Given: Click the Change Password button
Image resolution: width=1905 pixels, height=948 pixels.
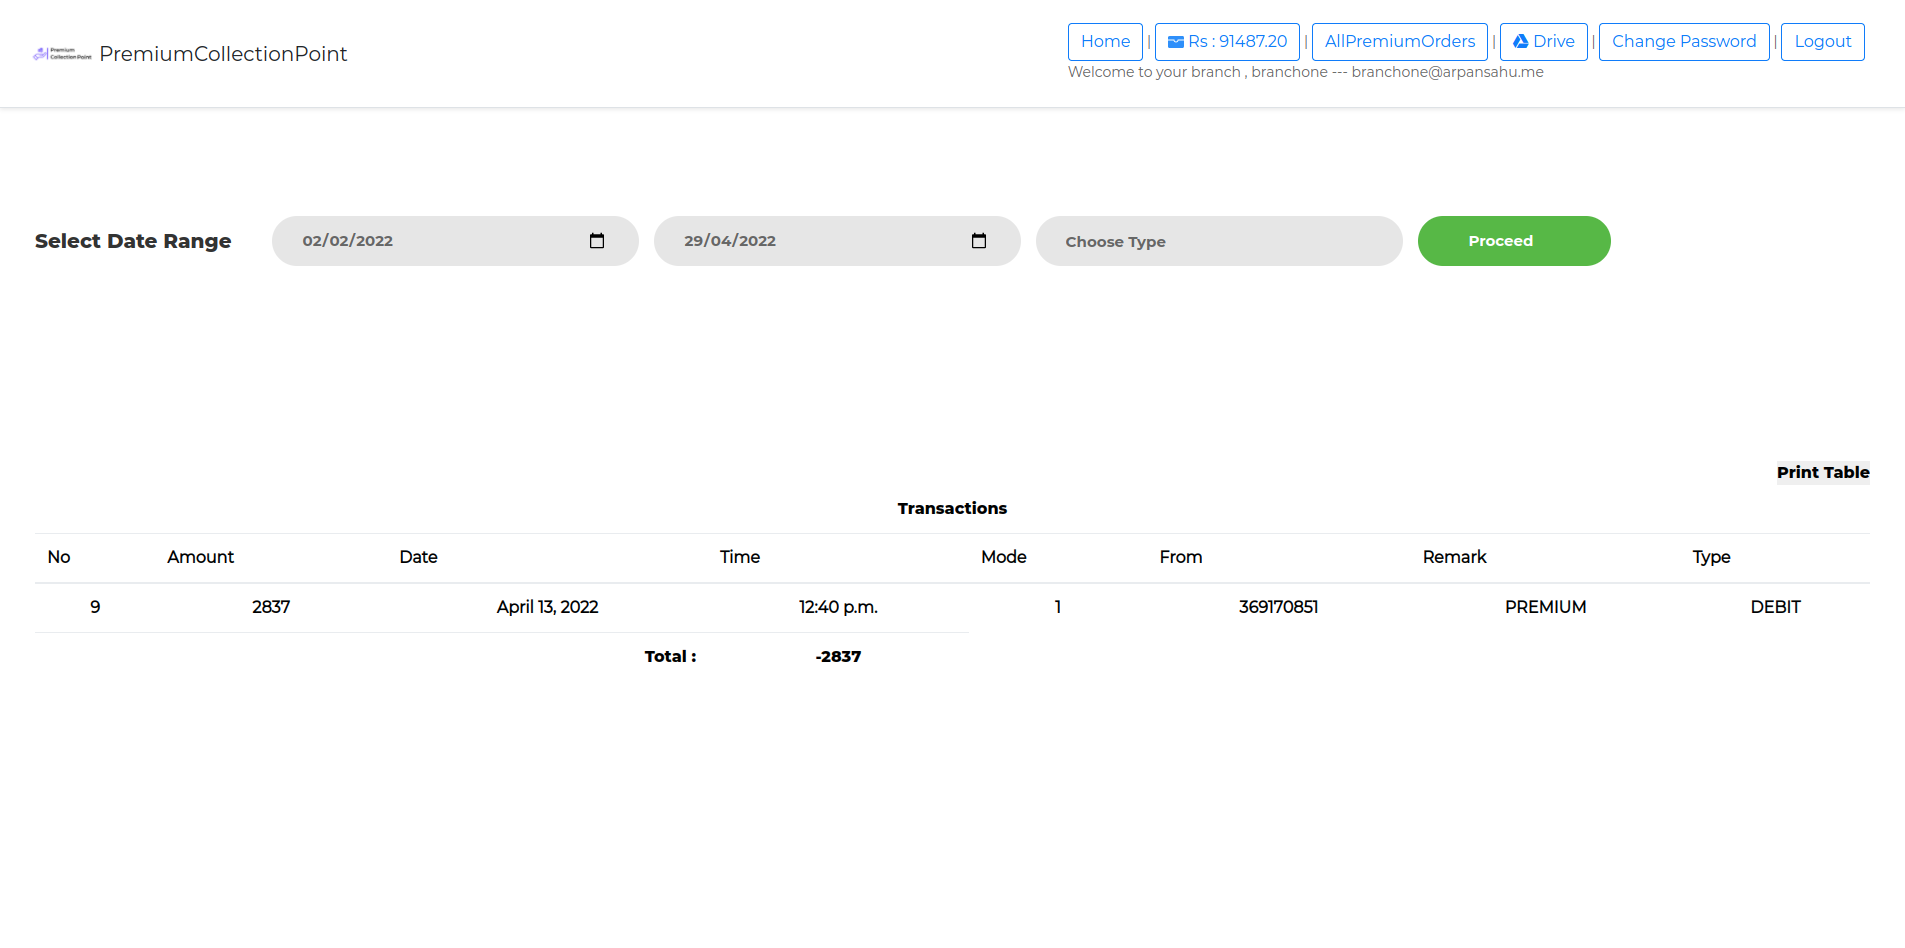Looking at the screenshot, I should point(1683,42).
